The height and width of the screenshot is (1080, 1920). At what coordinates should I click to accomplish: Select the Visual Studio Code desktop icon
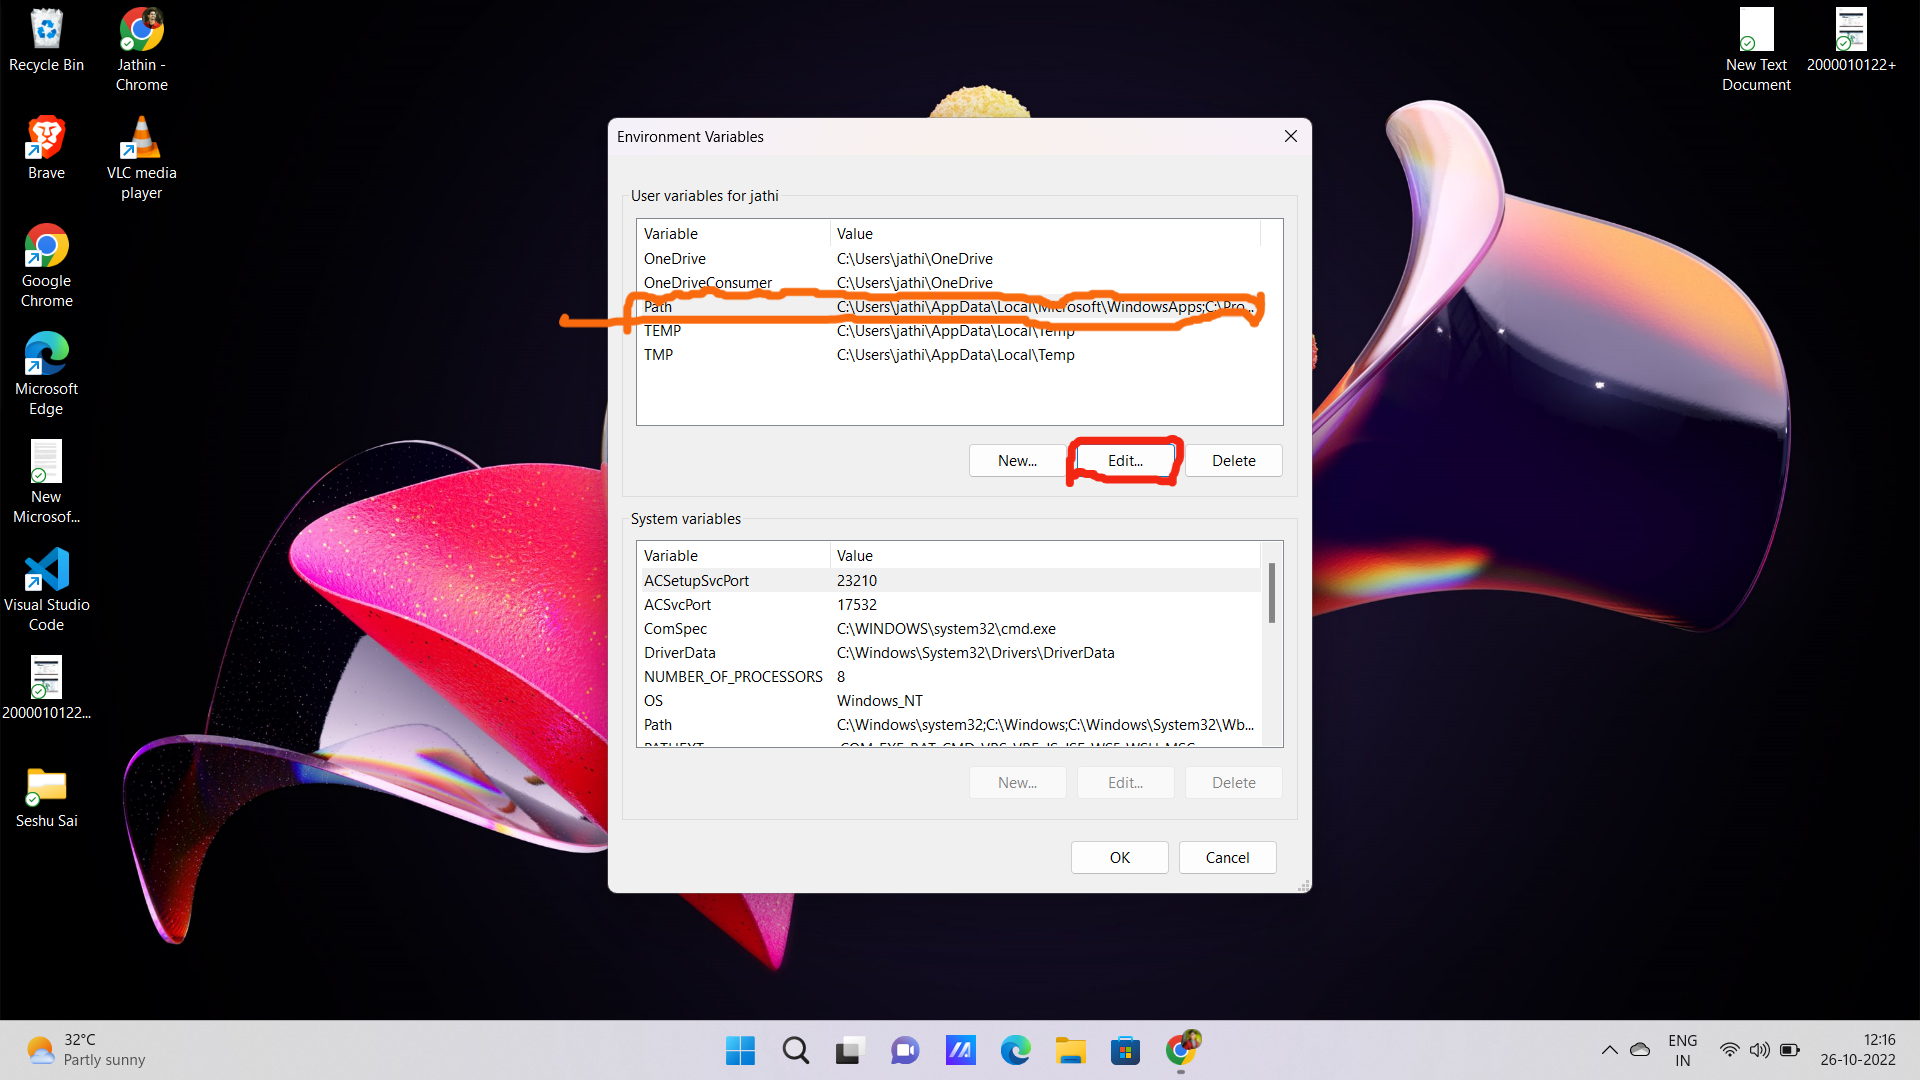[x=46, y=590]
